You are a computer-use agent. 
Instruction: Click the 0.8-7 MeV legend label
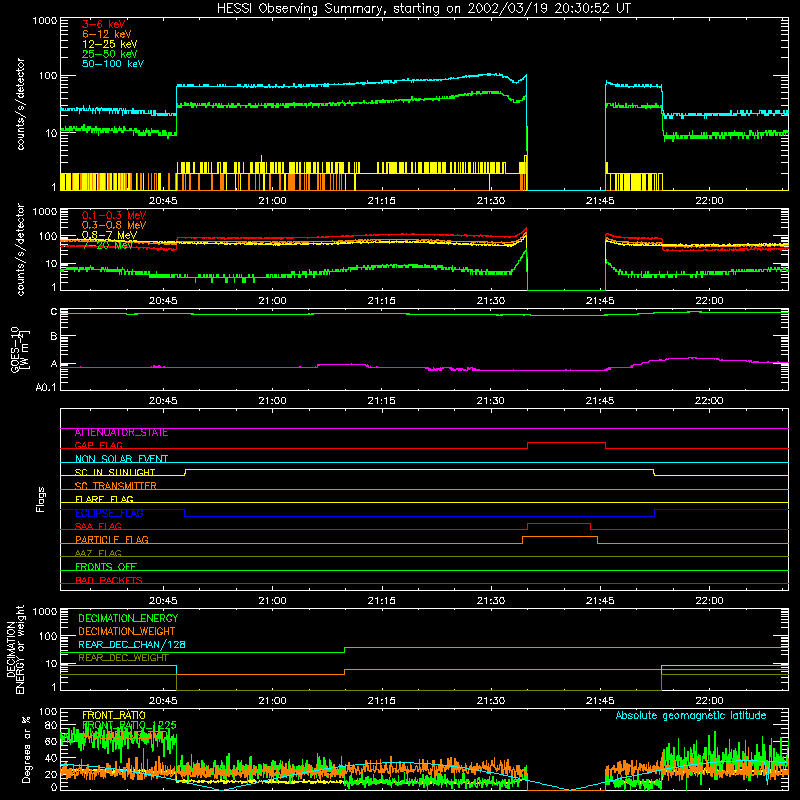coord(109,235)
